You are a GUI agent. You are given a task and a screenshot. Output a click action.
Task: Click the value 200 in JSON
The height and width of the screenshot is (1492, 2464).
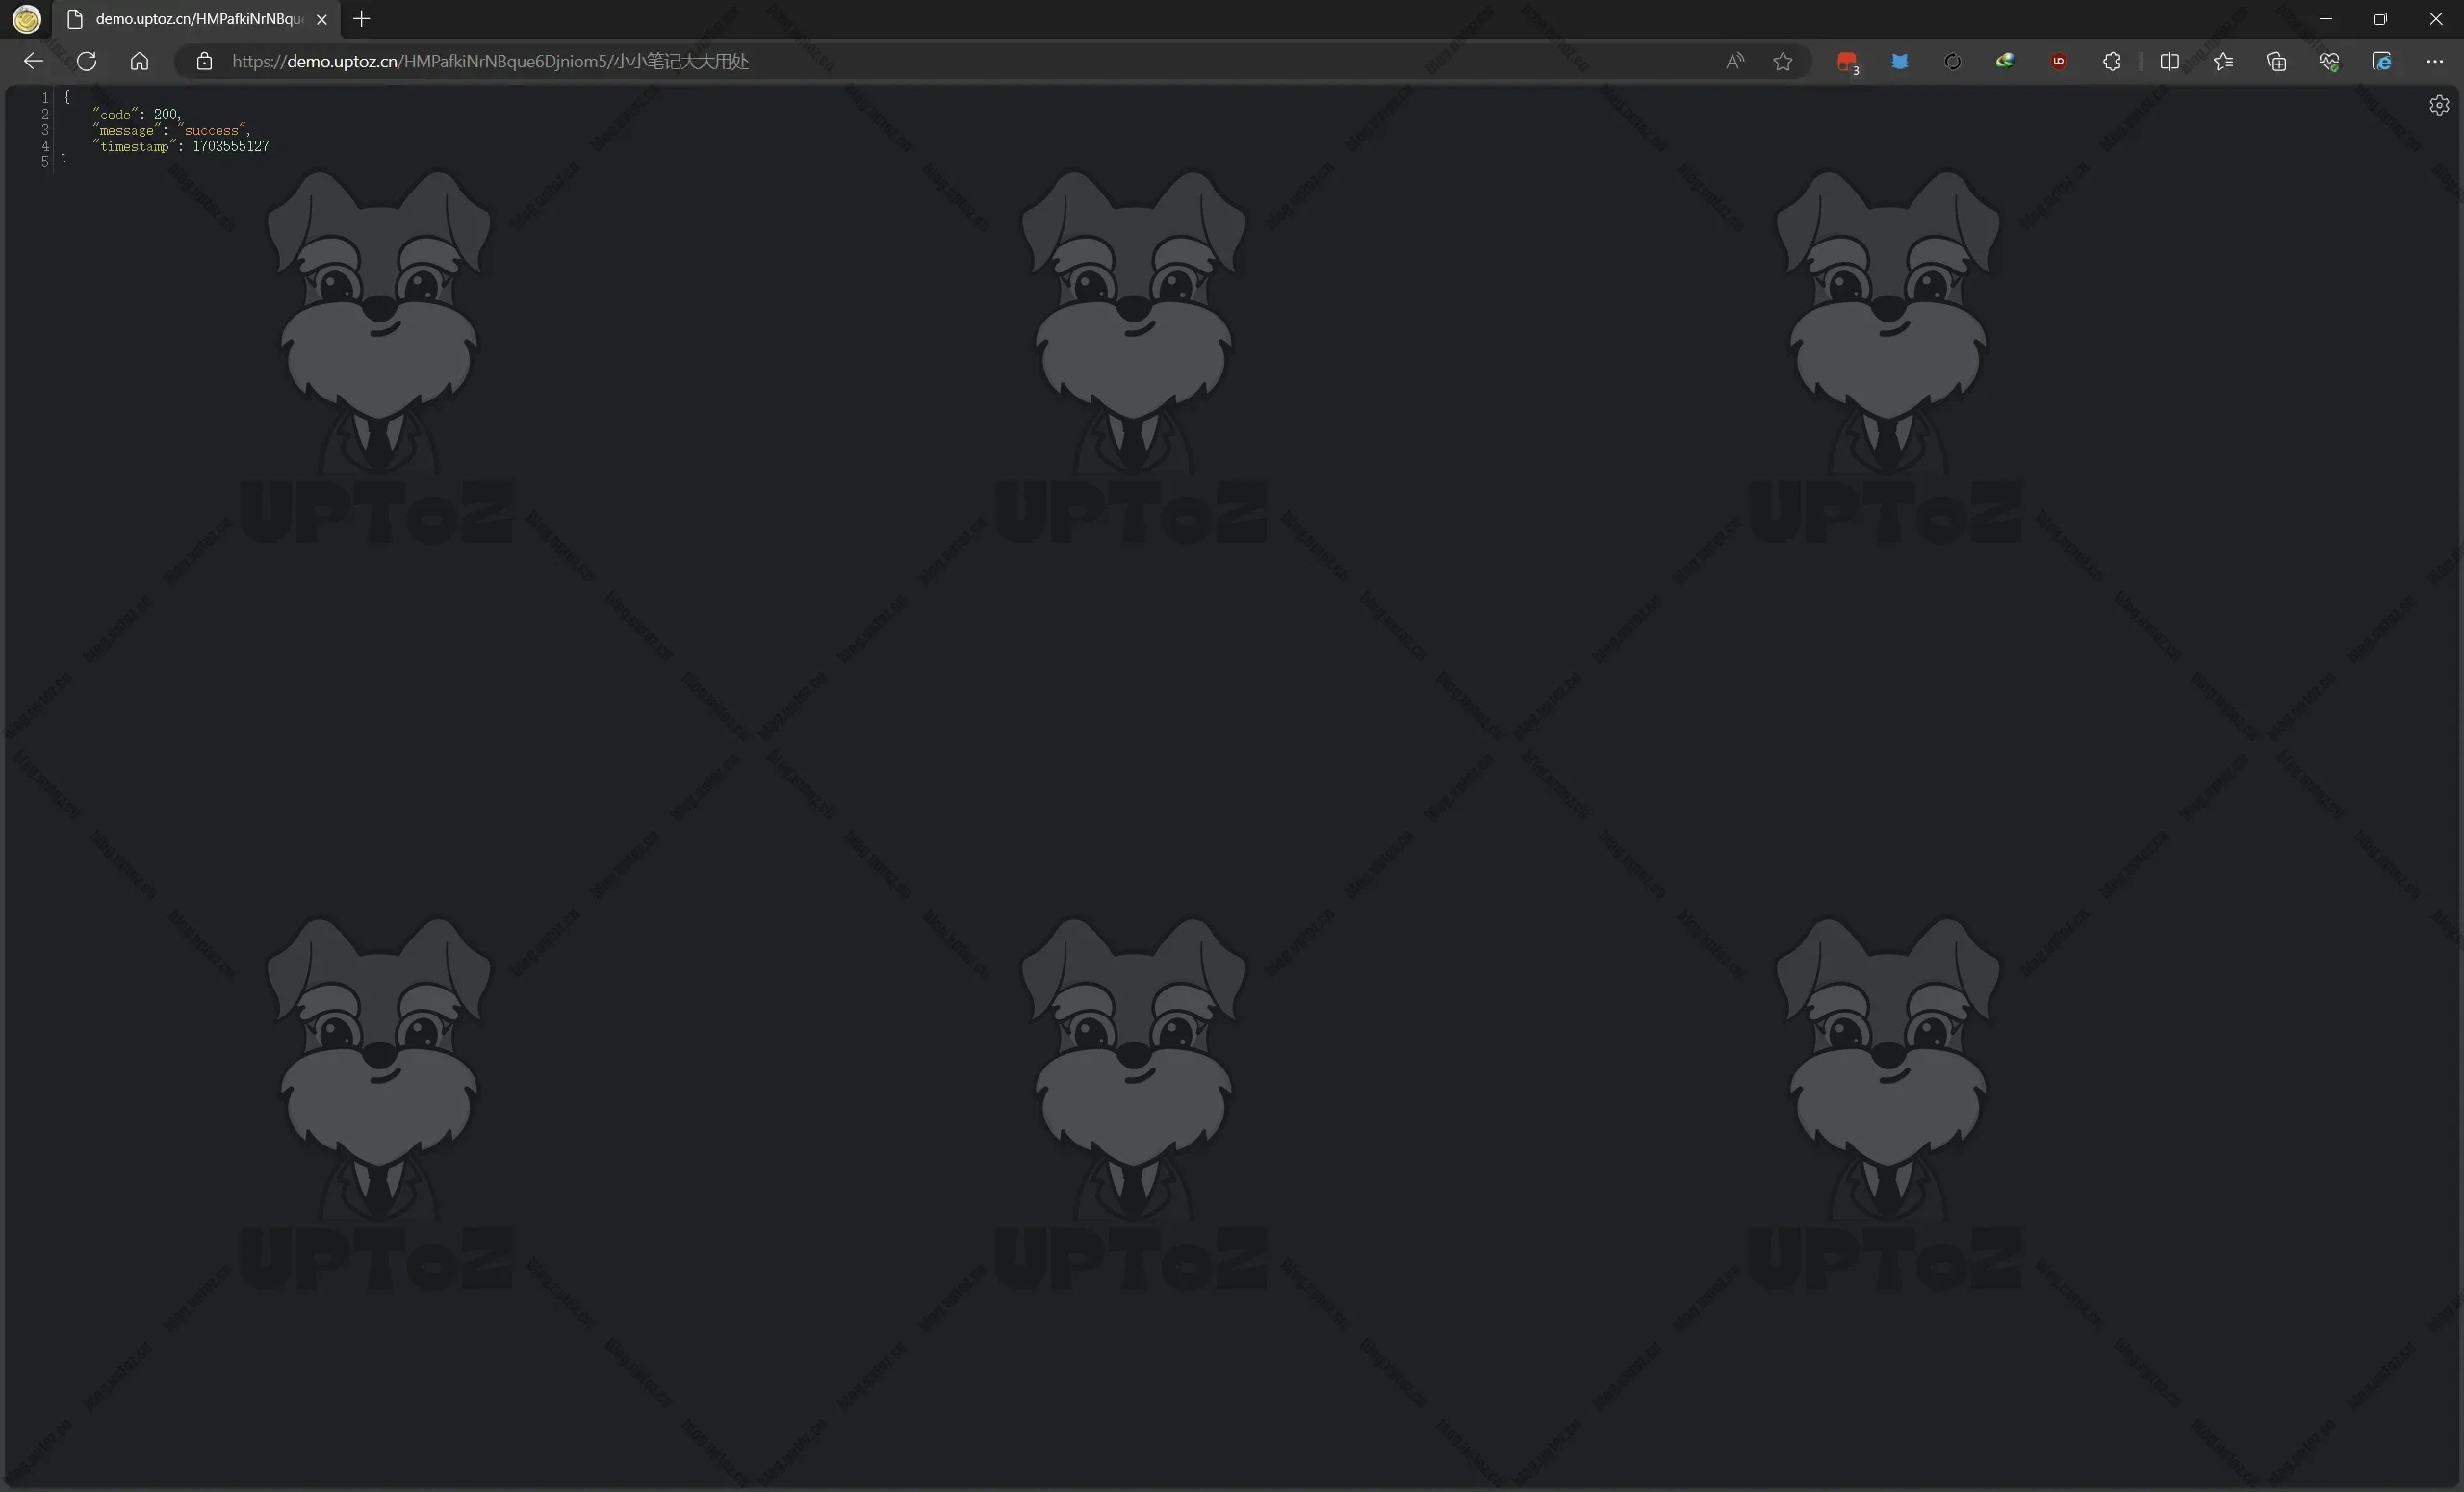point(165,115)
